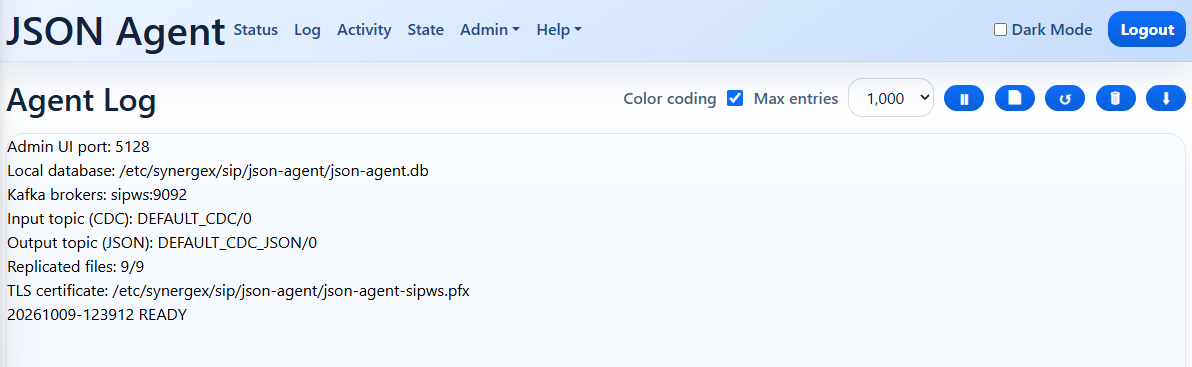The height and width of the screenshot is (367, 1192).
Task: Click the Agent Log heading
Action: tap(81, 100)
